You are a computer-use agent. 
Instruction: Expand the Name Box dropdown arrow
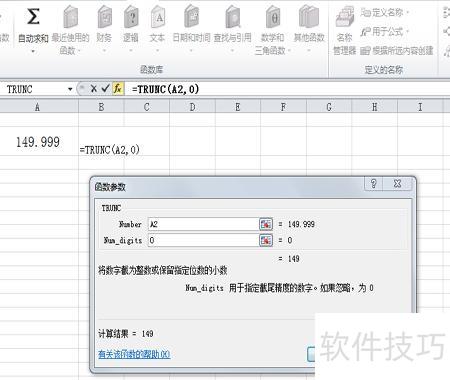click(x=70, y=89)
